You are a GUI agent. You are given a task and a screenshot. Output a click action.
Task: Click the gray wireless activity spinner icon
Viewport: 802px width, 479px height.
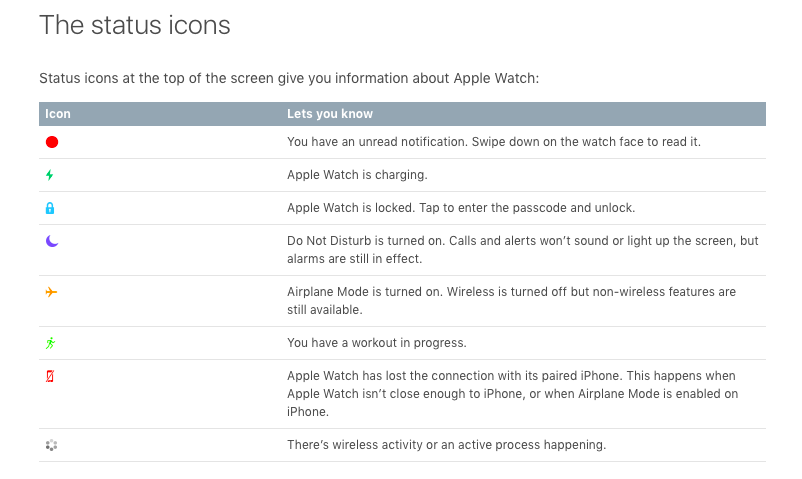point(51,445)
